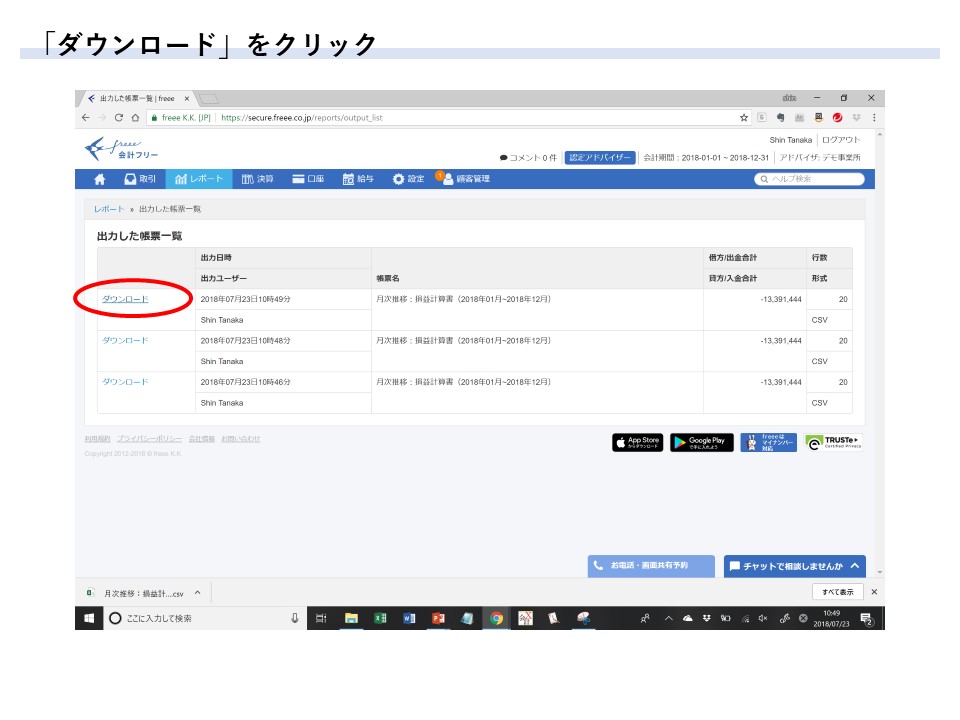Click the レポート breadcrumb link
Viewport: 960px width, 720px height.
(109, 209)
